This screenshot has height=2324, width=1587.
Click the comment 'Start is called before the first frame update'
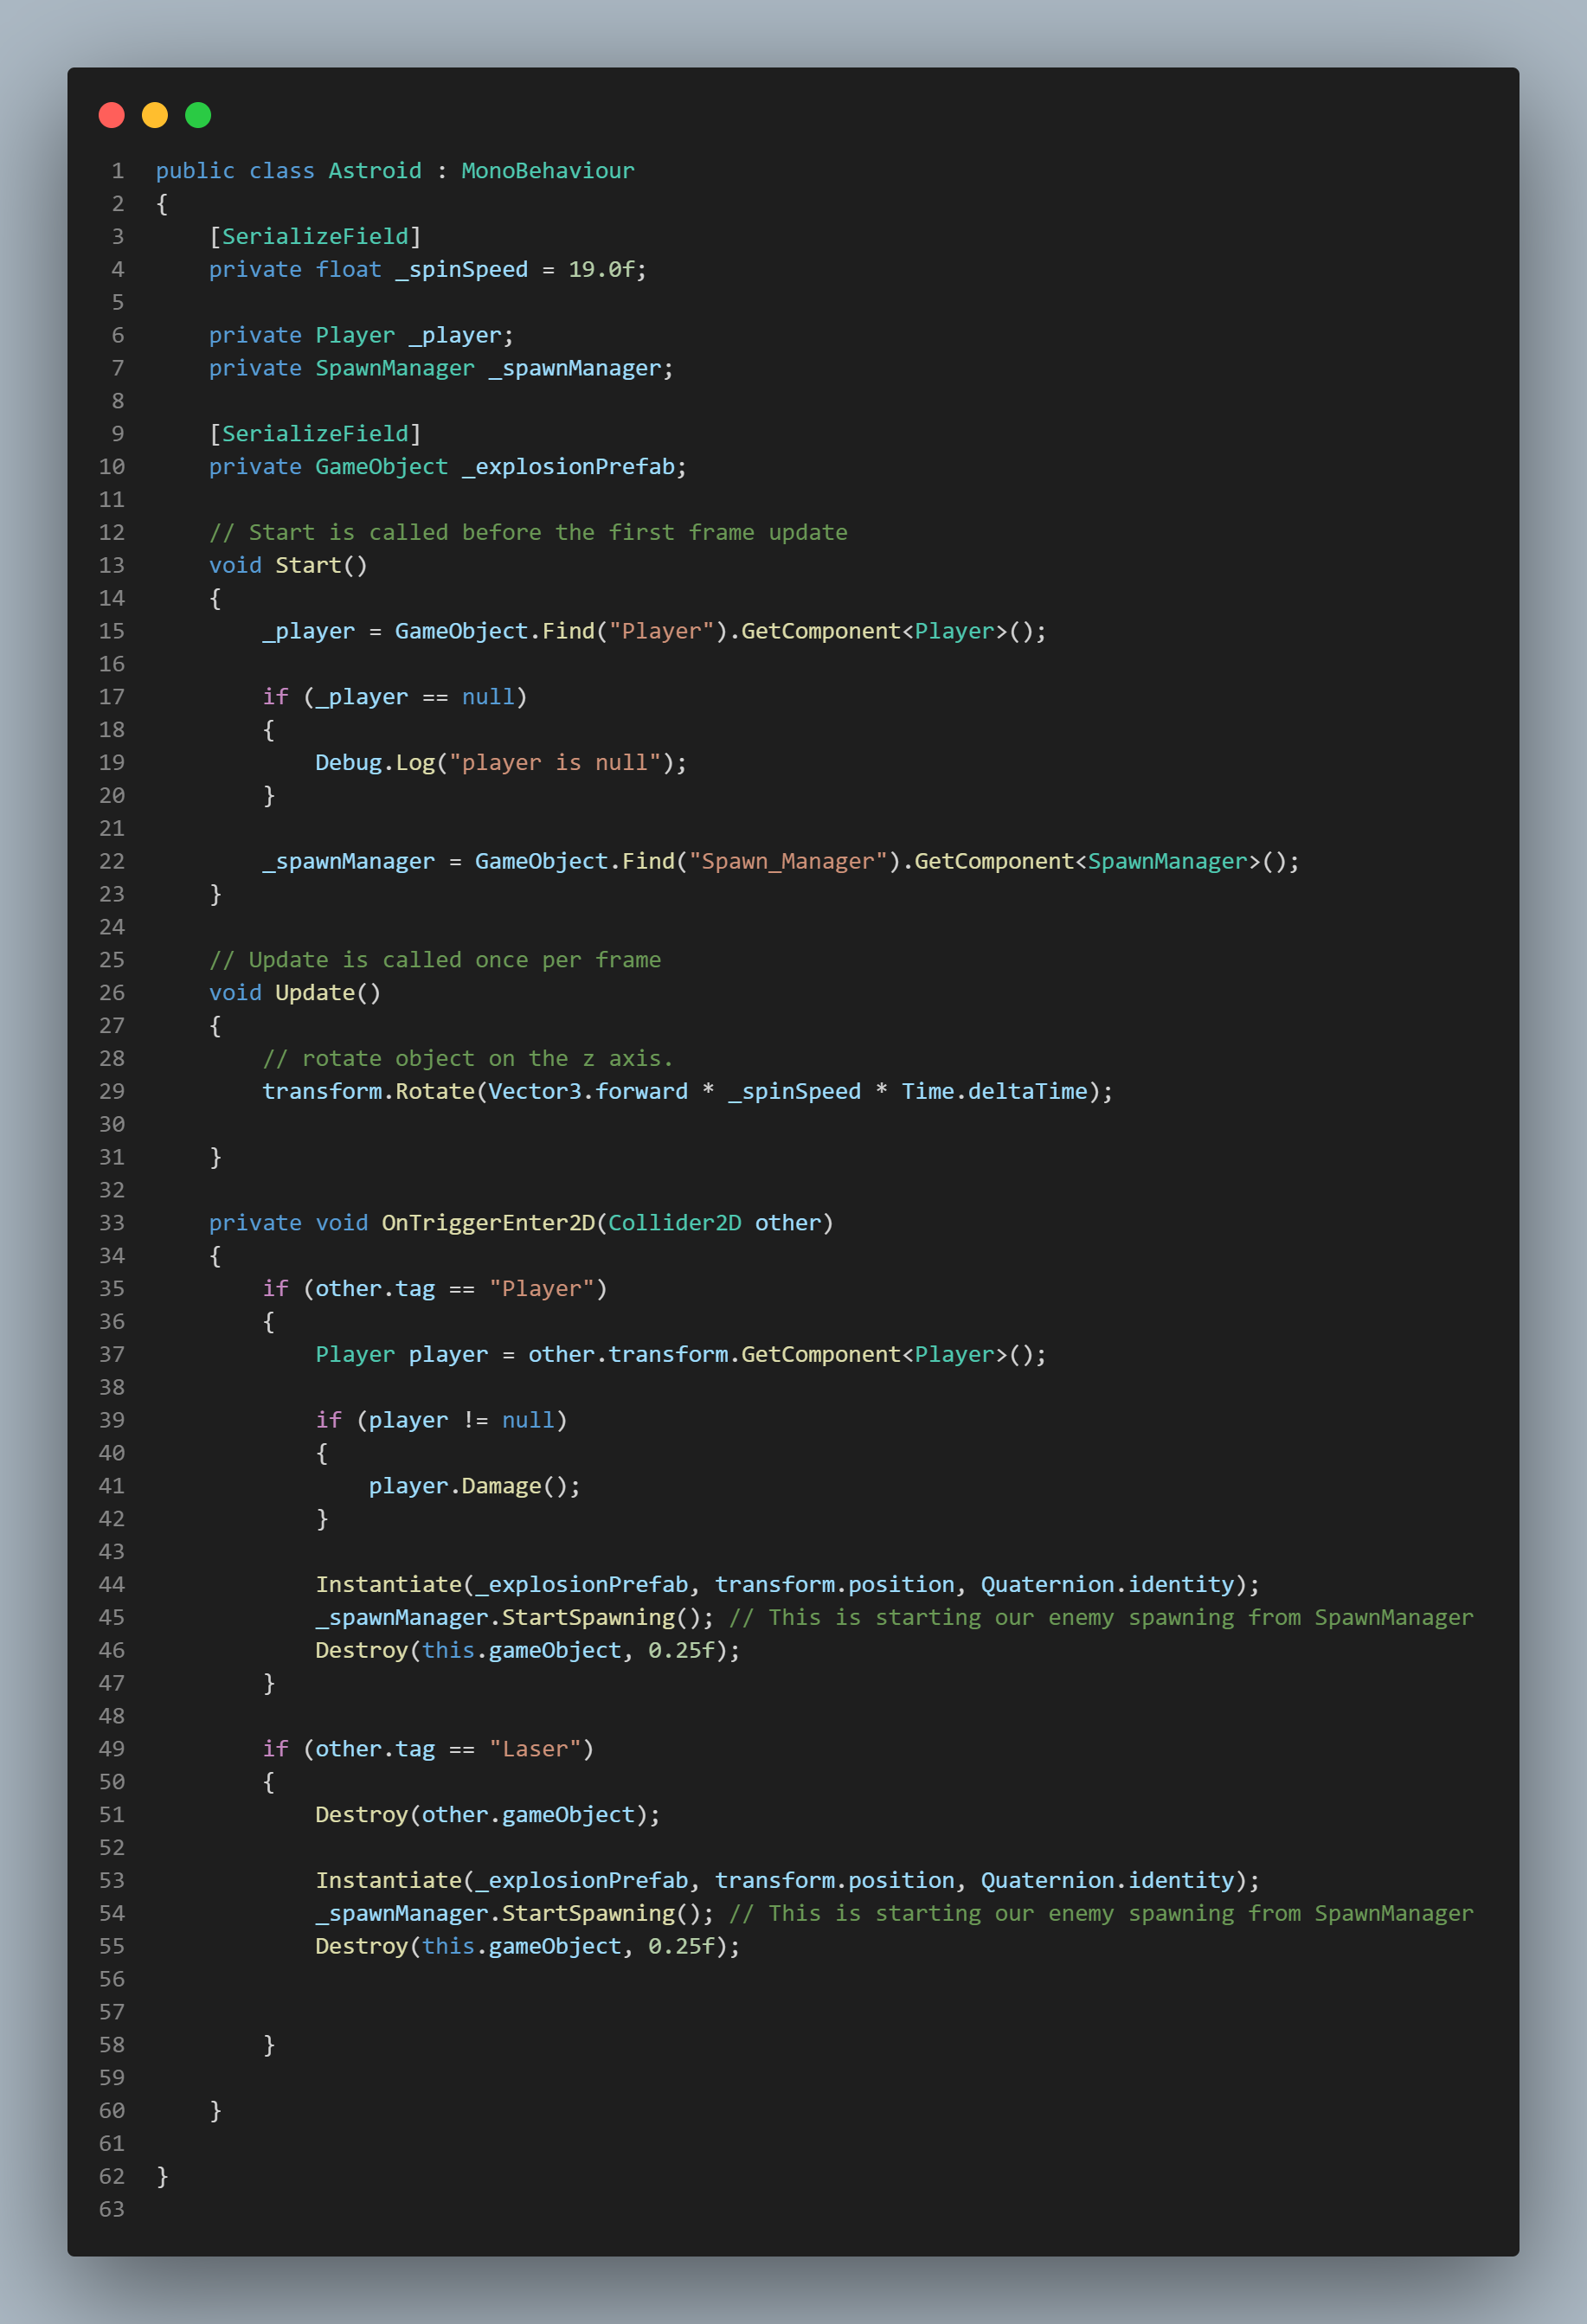(x=548, y=533)
